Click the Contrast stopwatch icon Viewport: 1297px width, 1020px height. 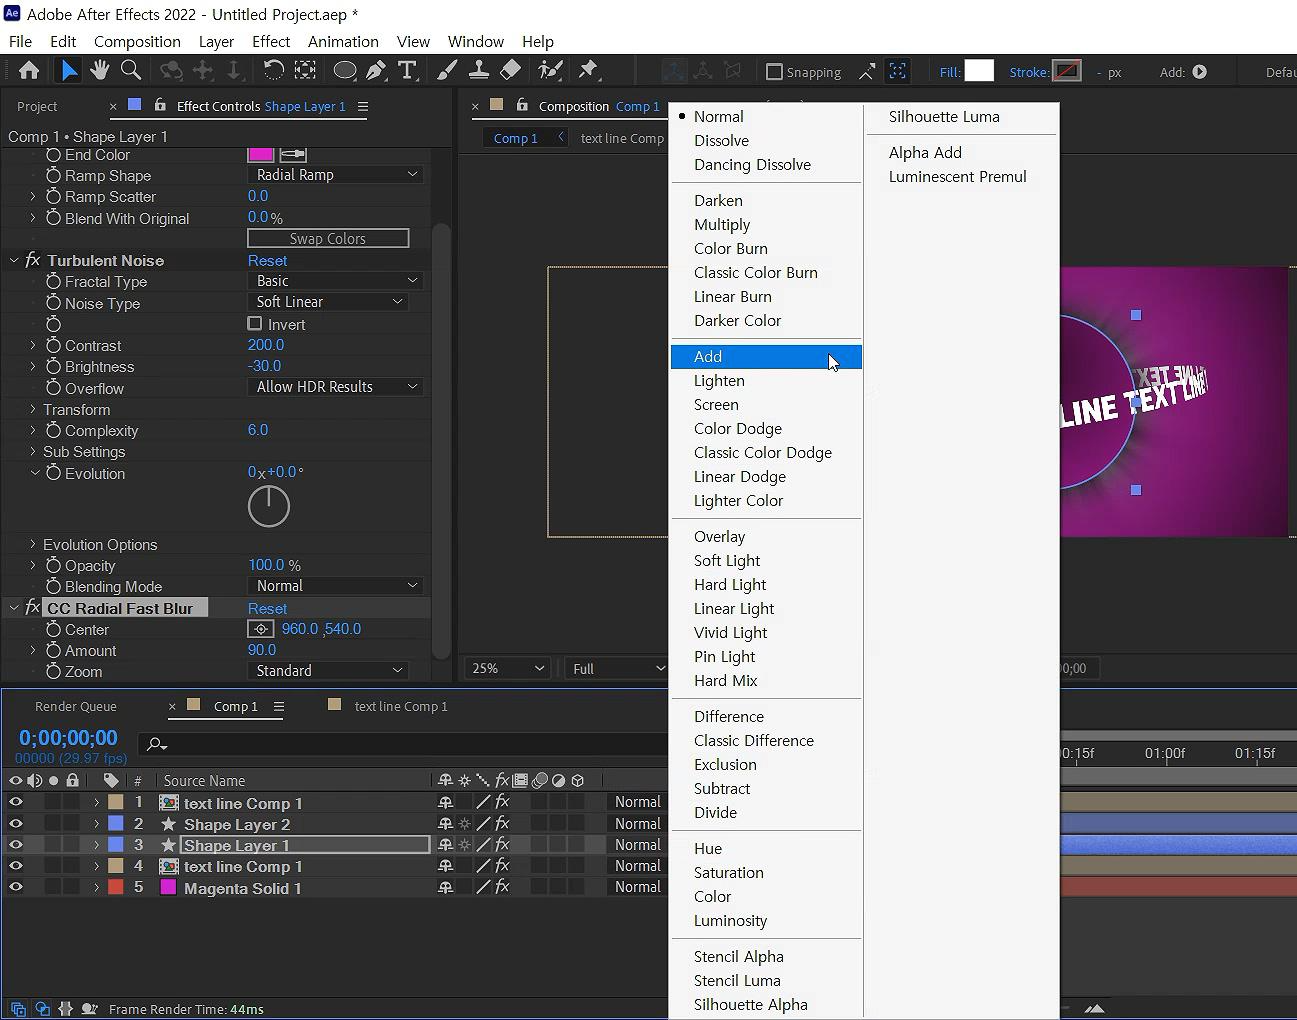54,345
